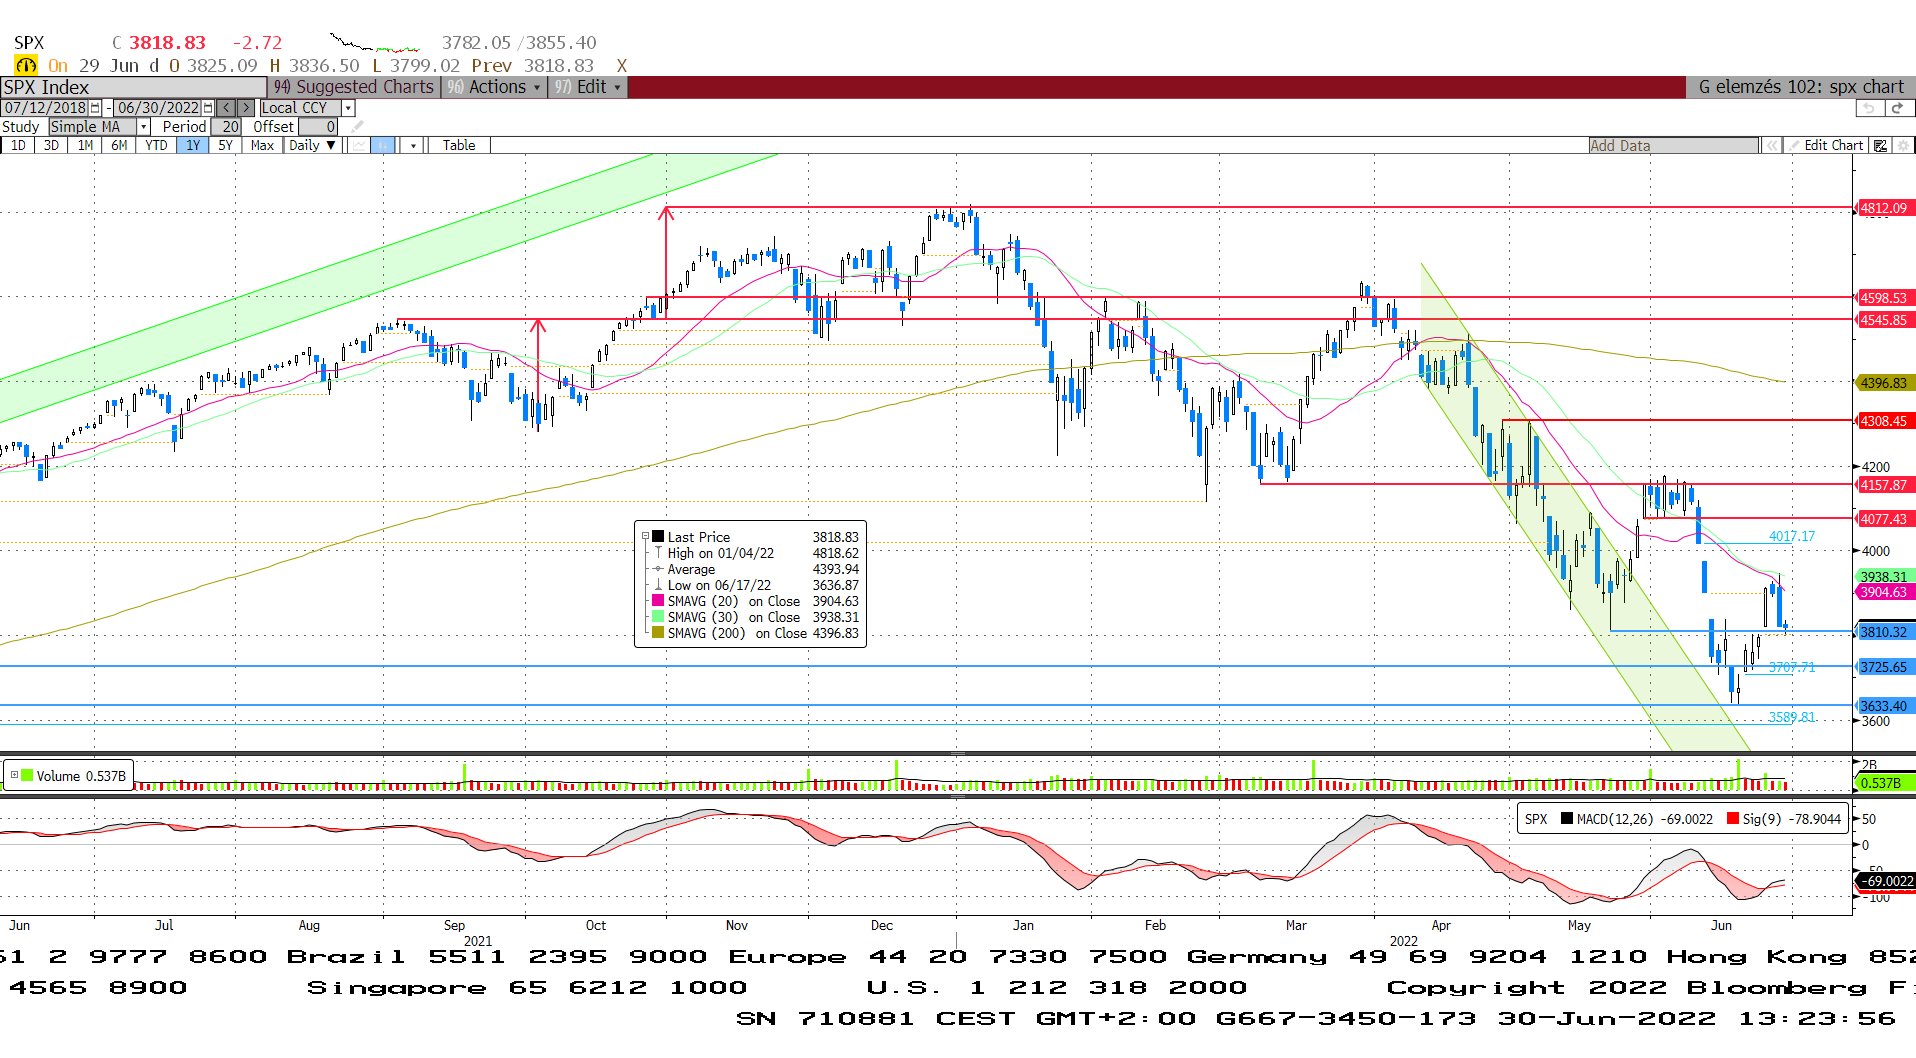
Task: Open the Edit menu
Action: [588, 87]
